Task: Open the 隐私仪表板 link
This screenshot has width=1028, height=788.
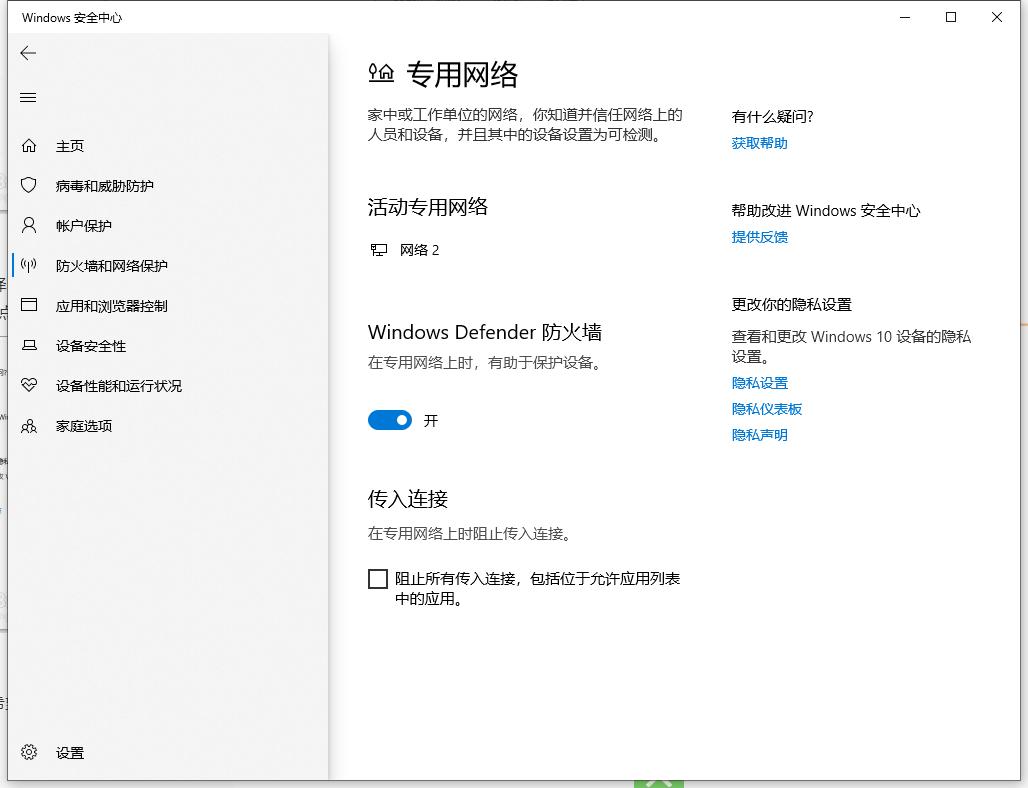Action: [766, 409]
